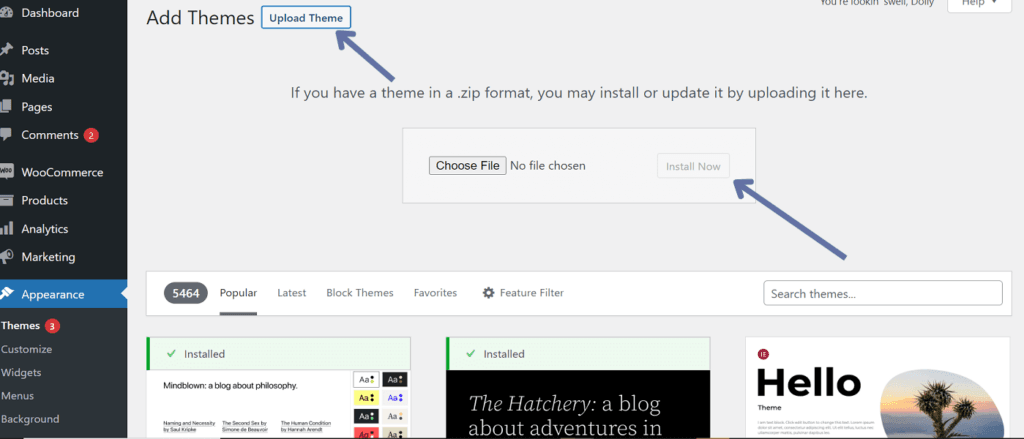This screenshot has height=439, width=1024.
Task: Click the Analytics bar chart icon
Action: [6, 229]
